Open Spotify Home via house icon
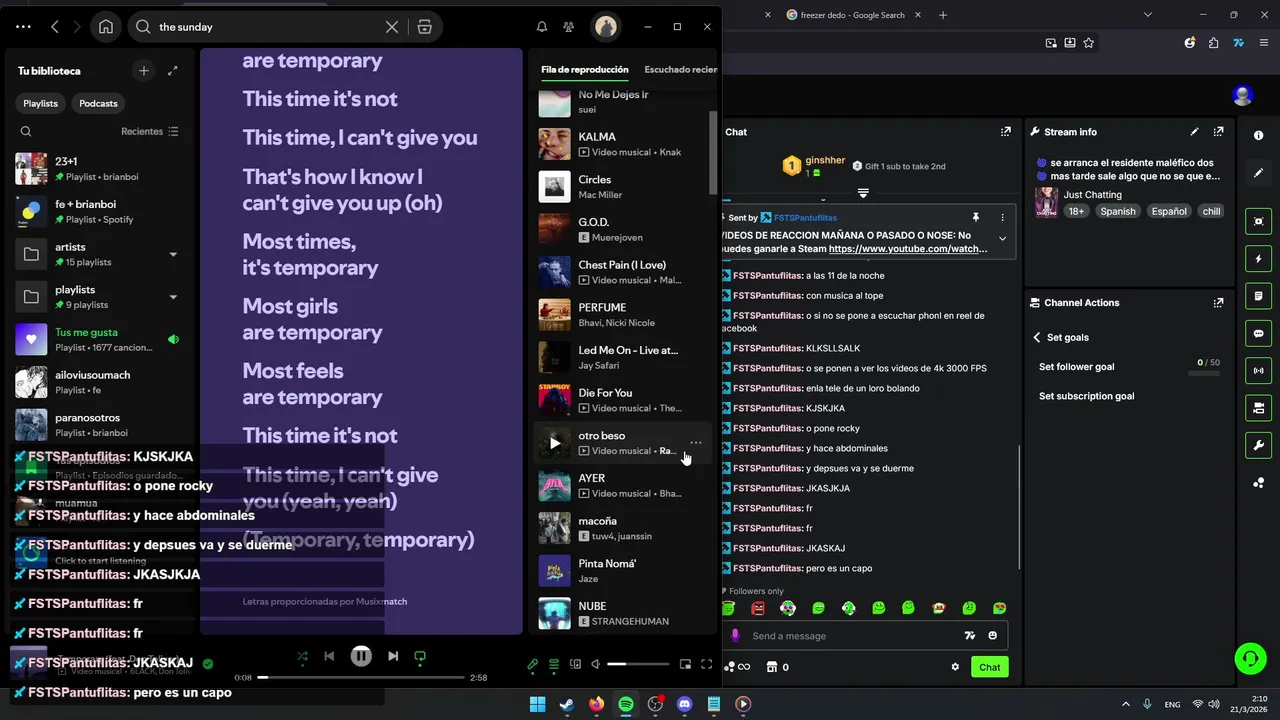The width and height of the screenshot is (1280, 720). tap(105, 27)
